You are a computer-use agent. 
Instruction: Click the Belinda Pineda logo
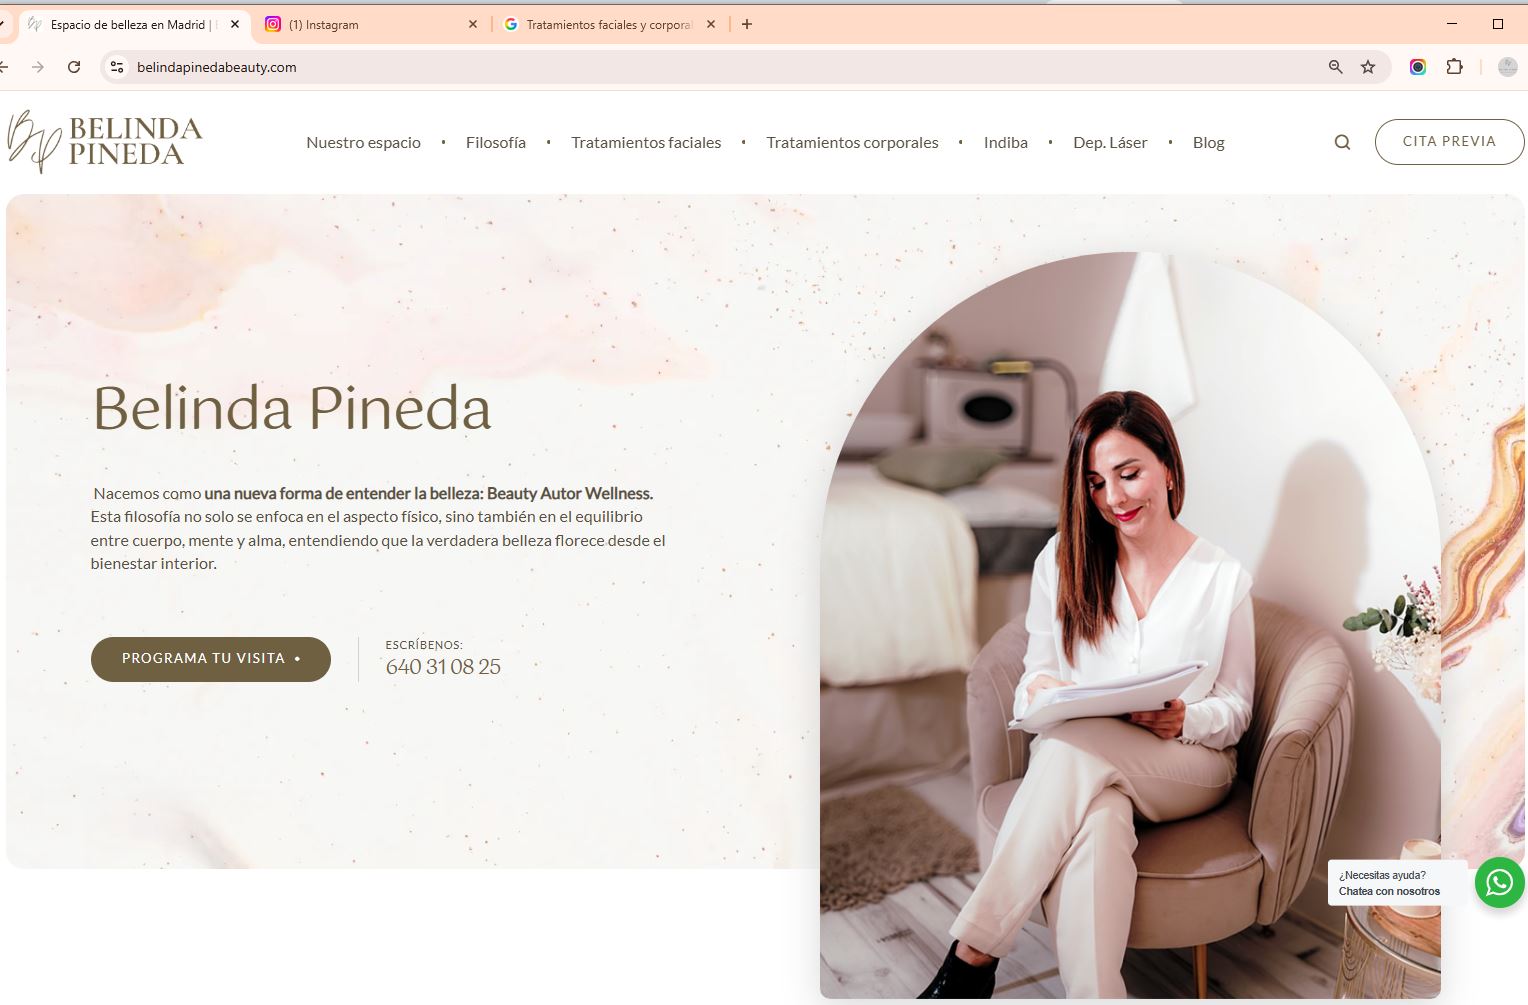click(105, 141)
